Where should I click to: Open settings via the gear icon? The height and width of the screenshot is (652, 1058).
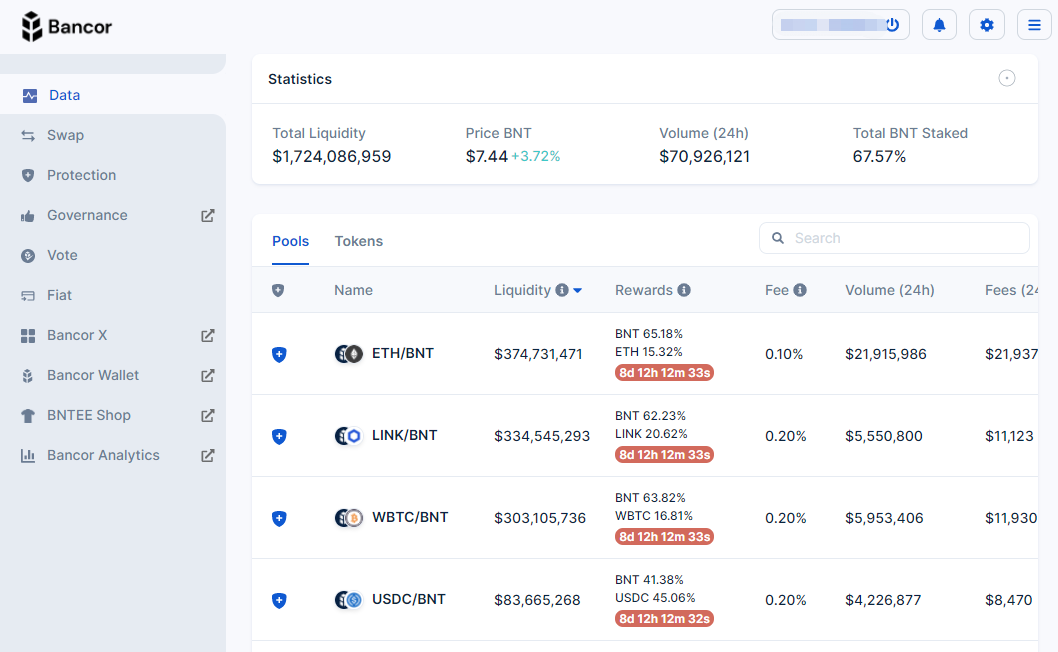[987, 25]
